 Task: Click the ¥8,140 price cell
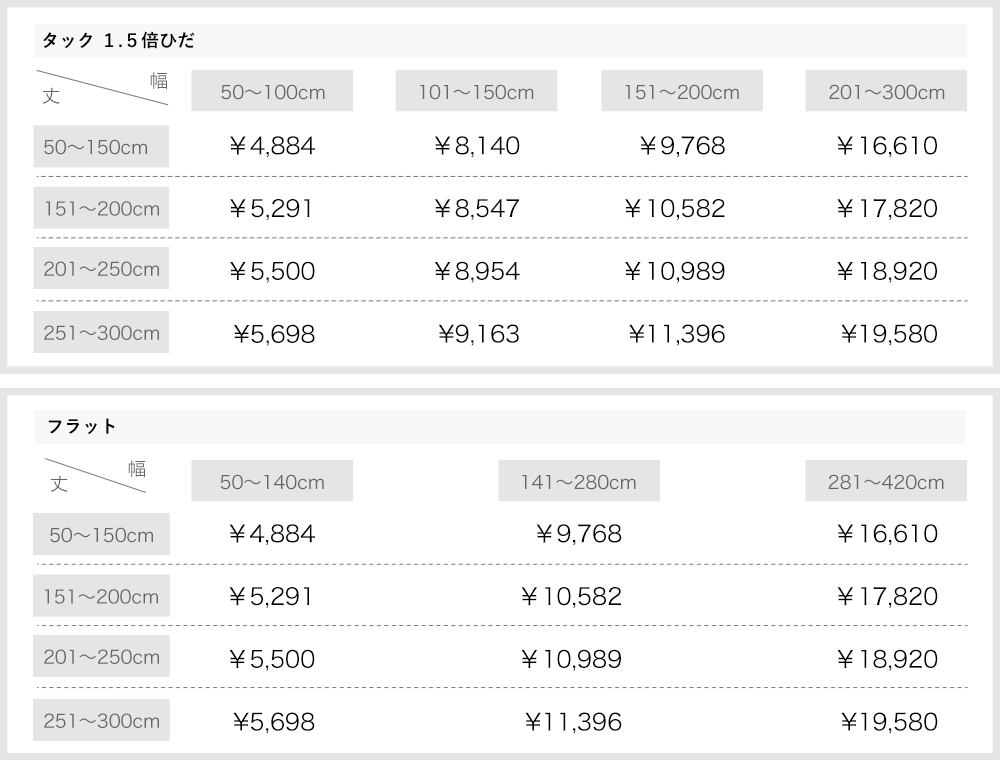[477, 147]
